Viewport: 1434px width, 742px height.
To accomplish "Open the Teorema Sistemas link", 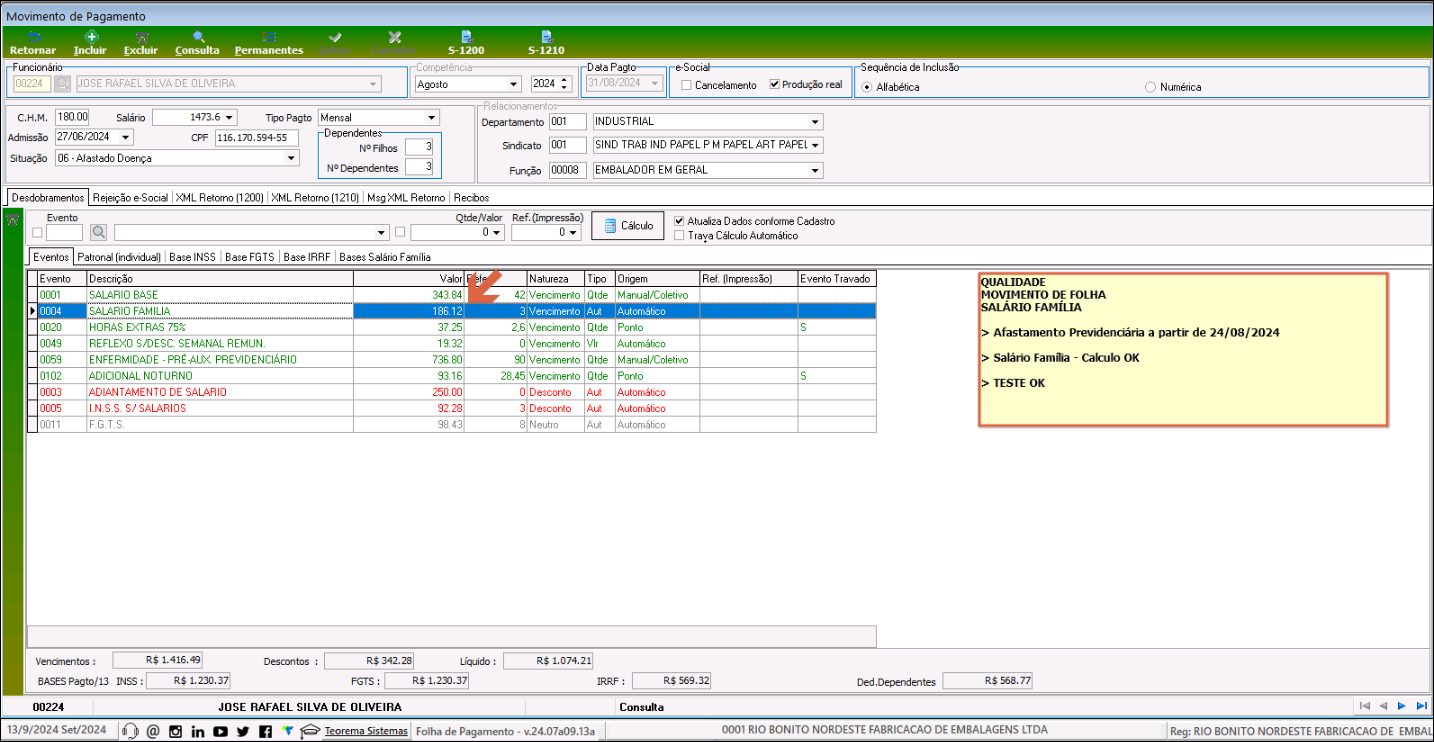I will coord(366,731).
